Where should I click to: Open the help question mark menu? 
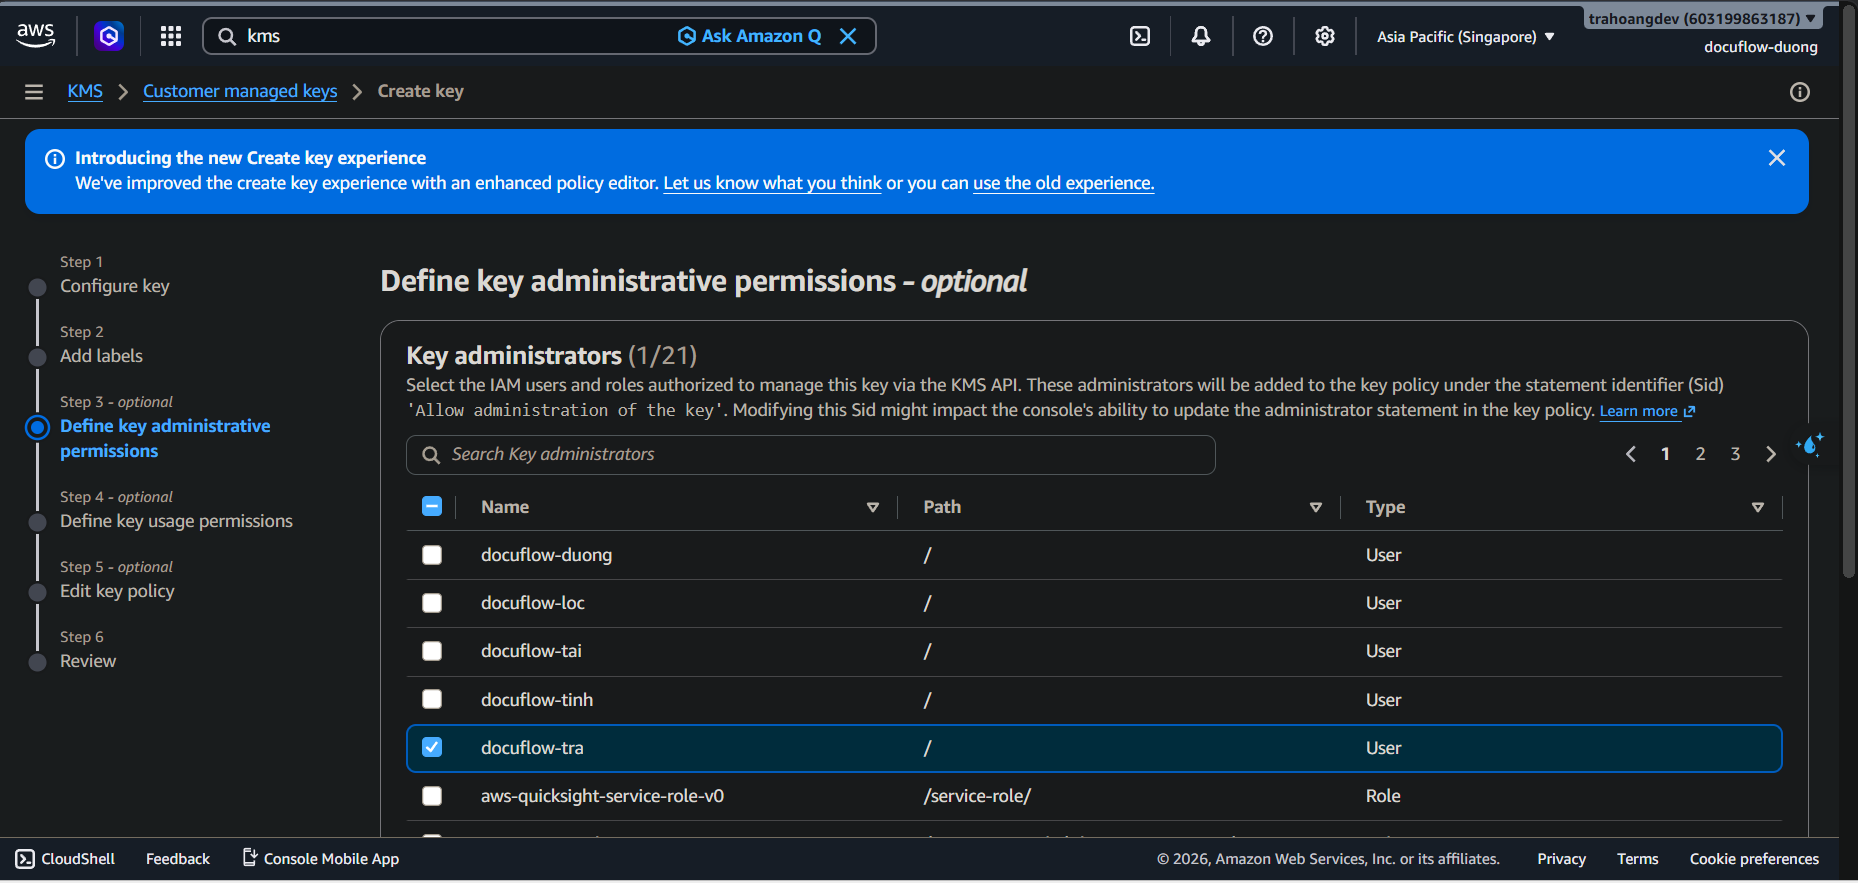[1263, 36]
